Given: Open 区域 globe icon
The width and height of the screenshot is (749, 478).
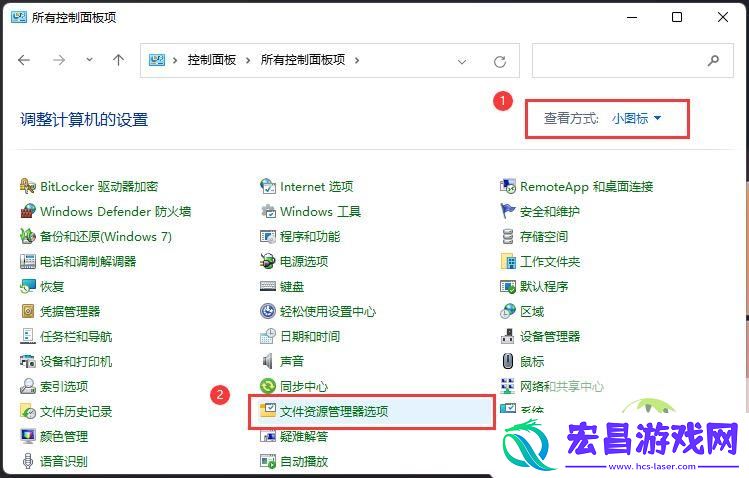Looking at the screenshot, I should pos(508,311).
